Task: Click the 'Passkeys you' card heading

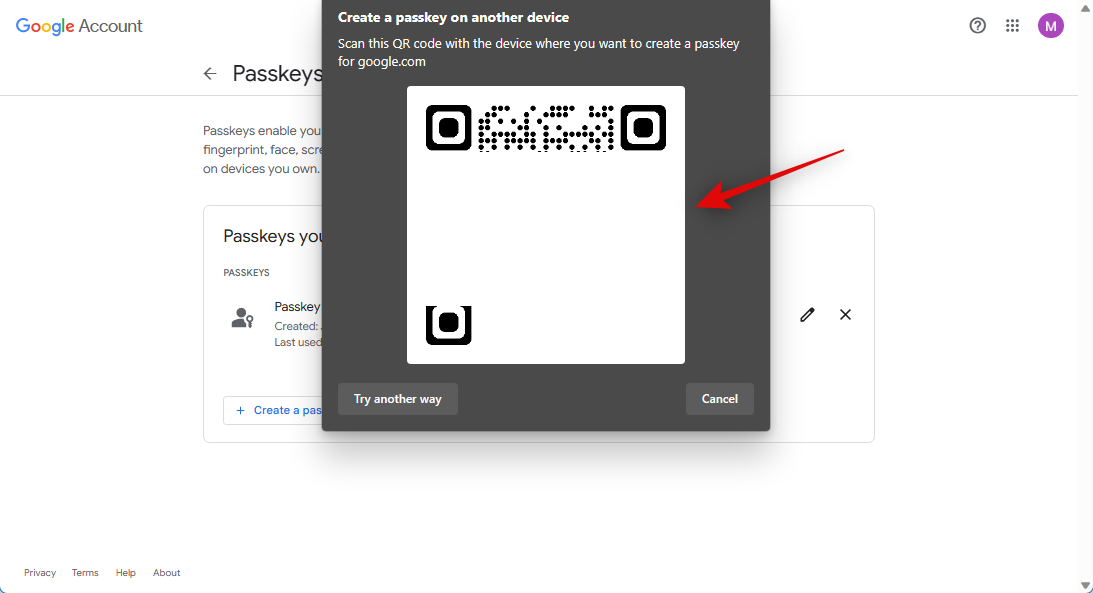Action: coord(273,237)
